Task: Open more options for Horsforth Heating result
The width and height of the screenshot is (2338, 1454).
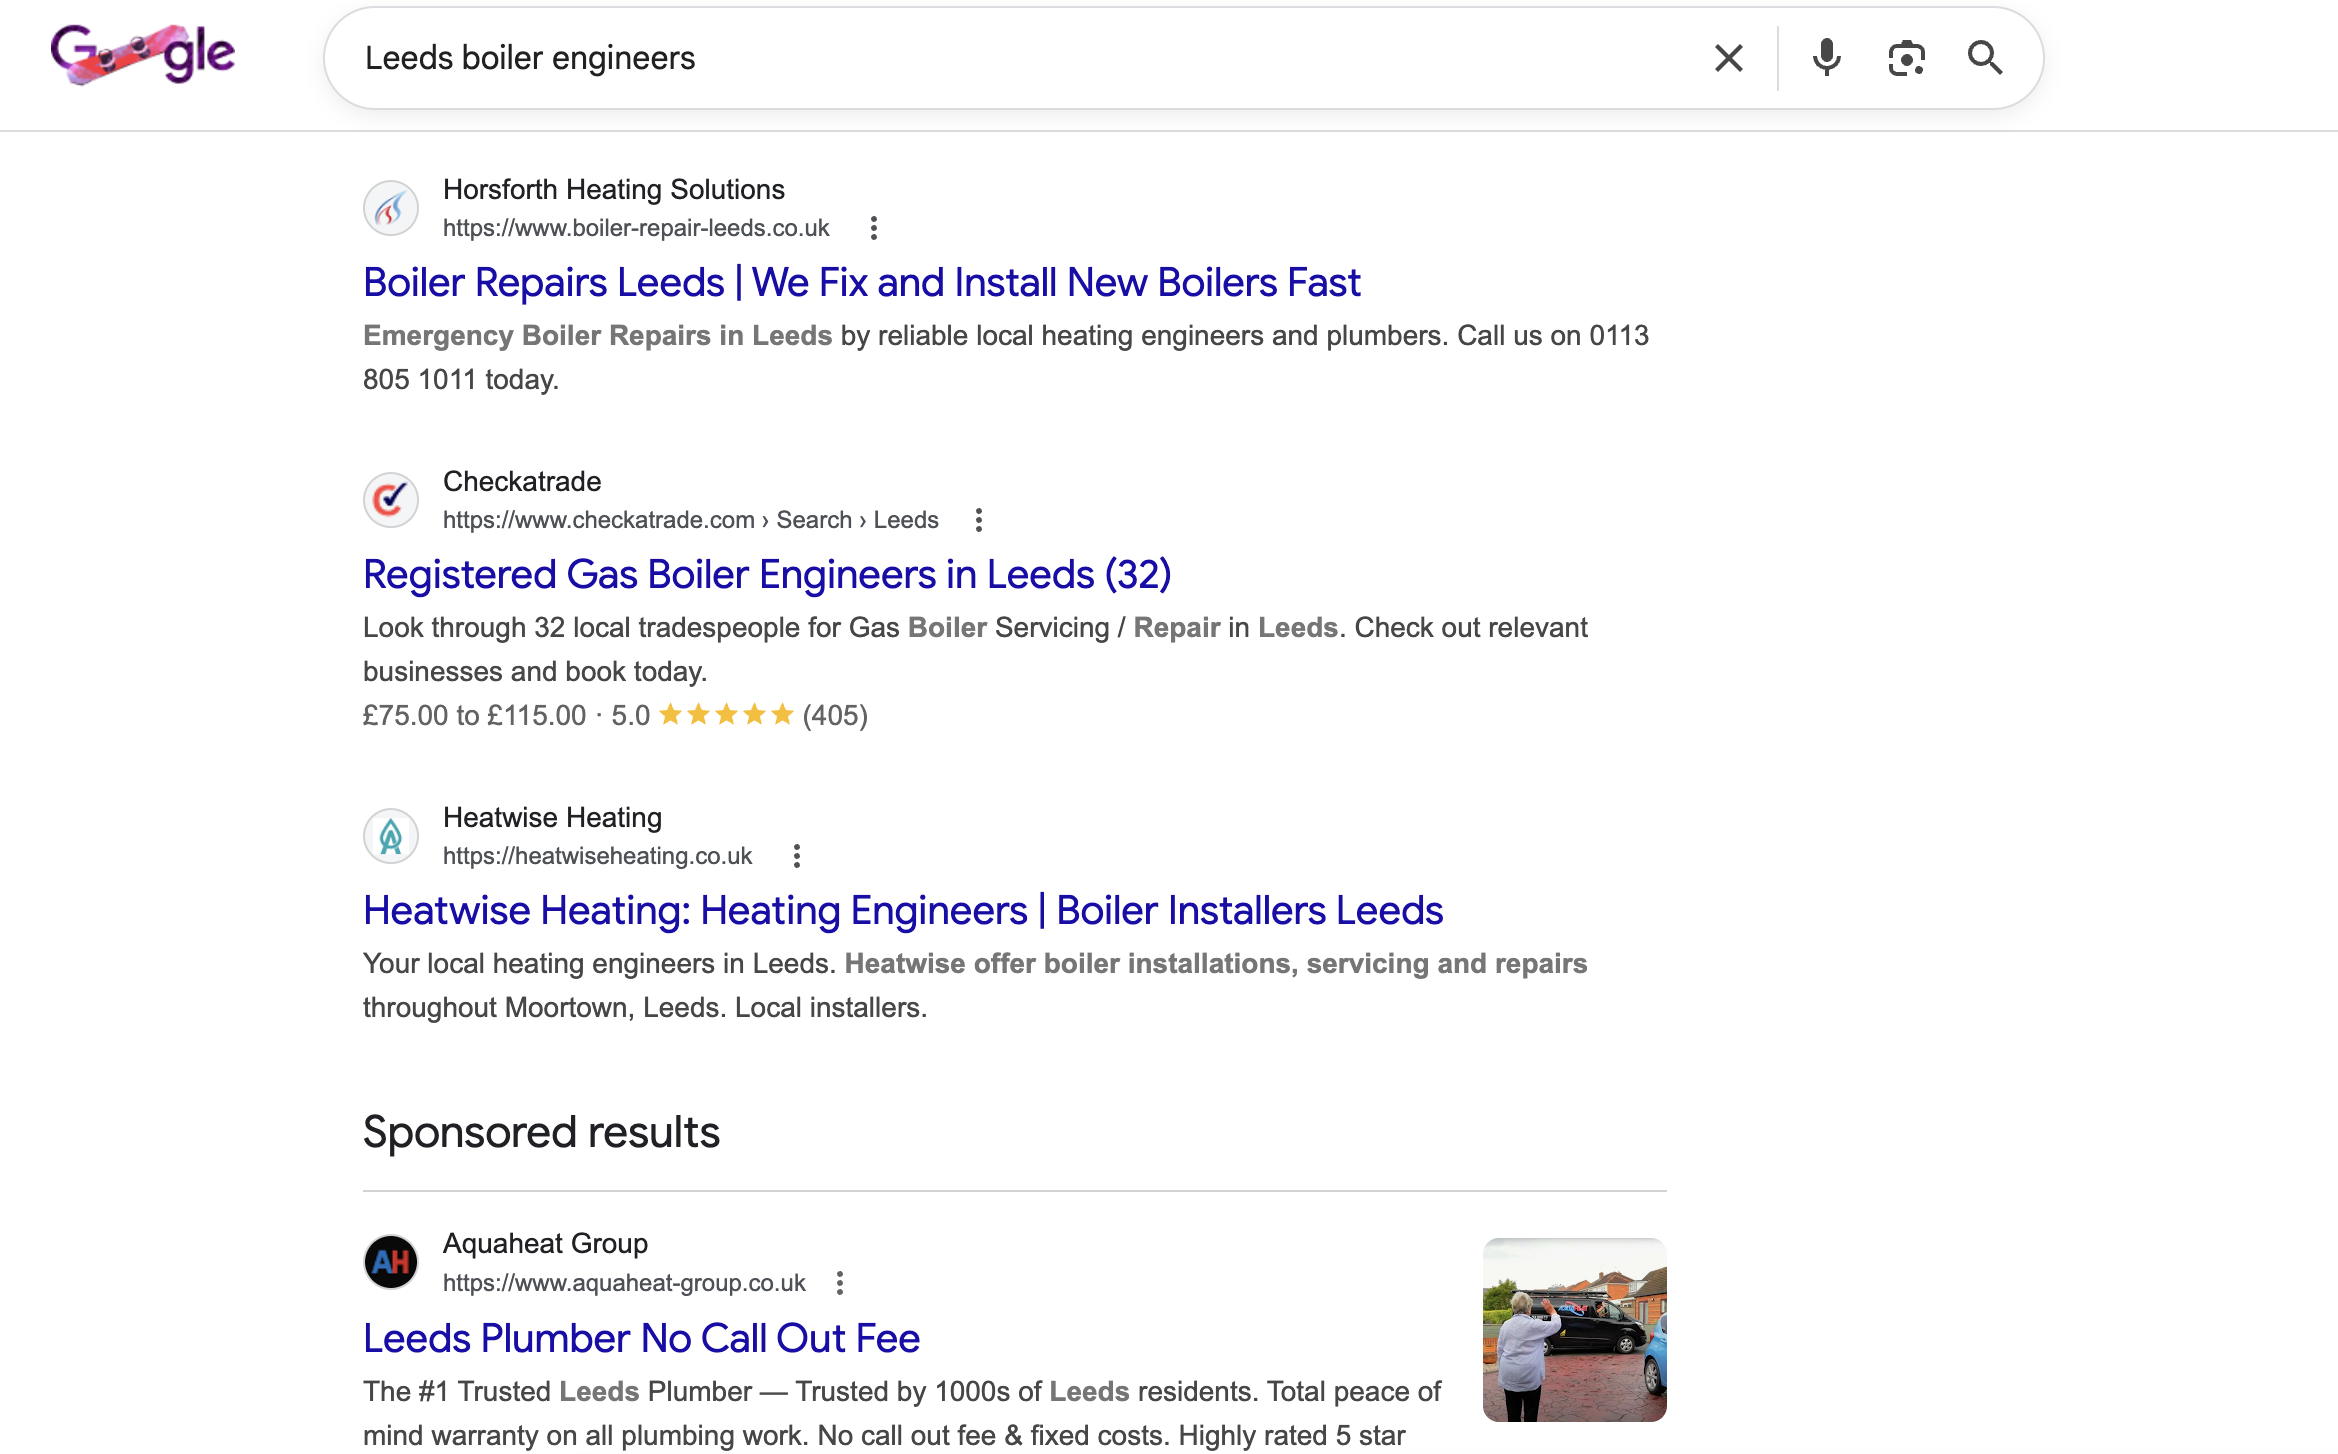Action: (x=874, y=228)
